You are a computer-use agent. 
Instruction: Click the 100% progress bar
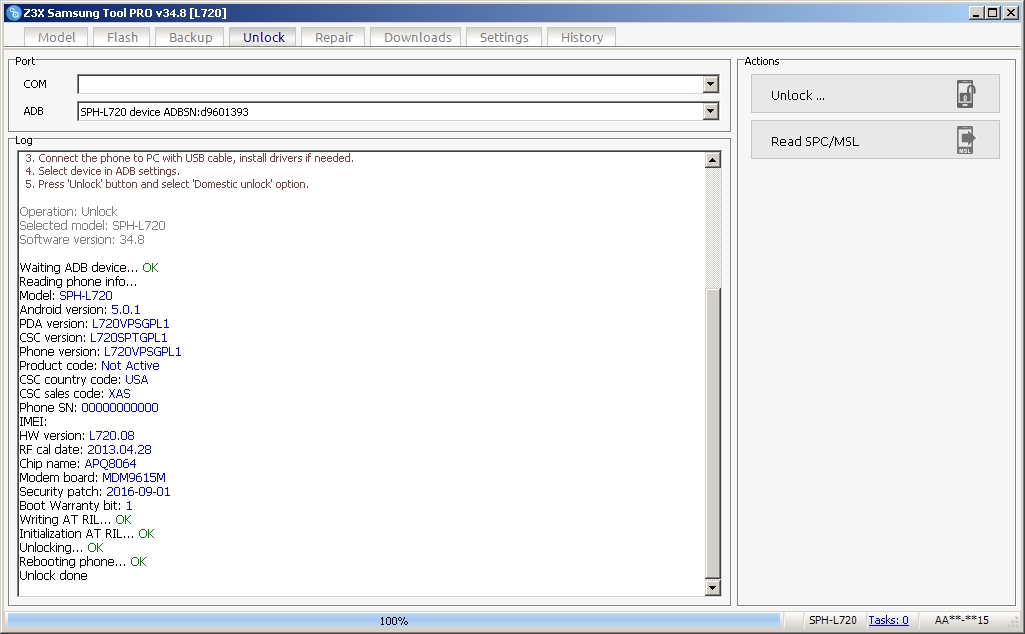coord(394,620)
